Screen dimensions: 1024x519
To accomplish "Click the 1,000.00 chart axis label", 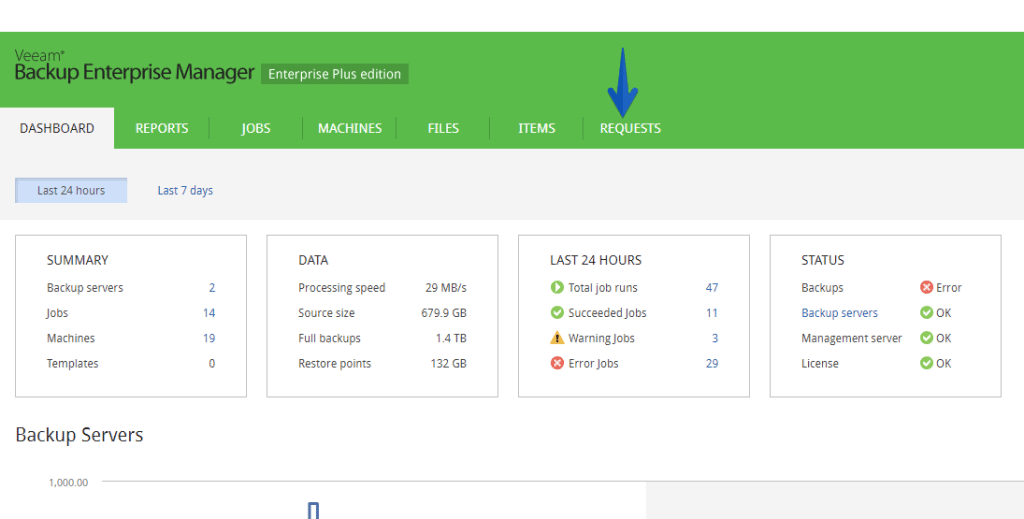I will [x=69, y=482].
